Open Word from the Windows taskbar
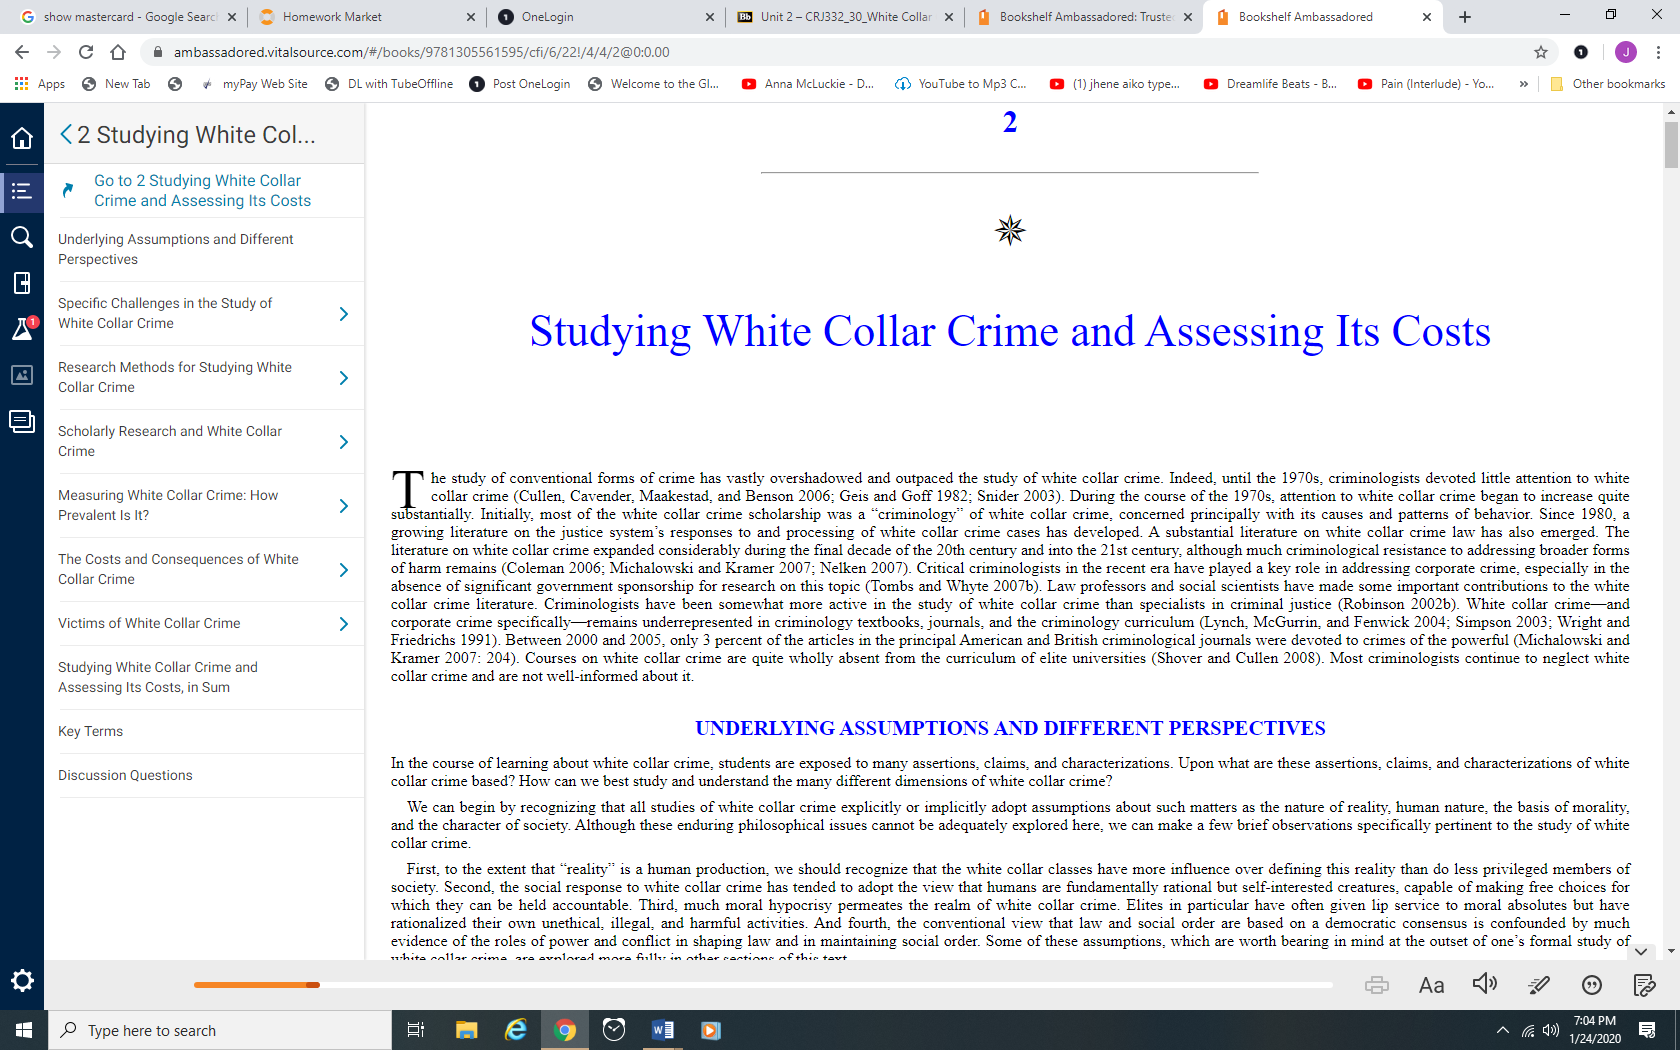 (x=662, y=1030)
